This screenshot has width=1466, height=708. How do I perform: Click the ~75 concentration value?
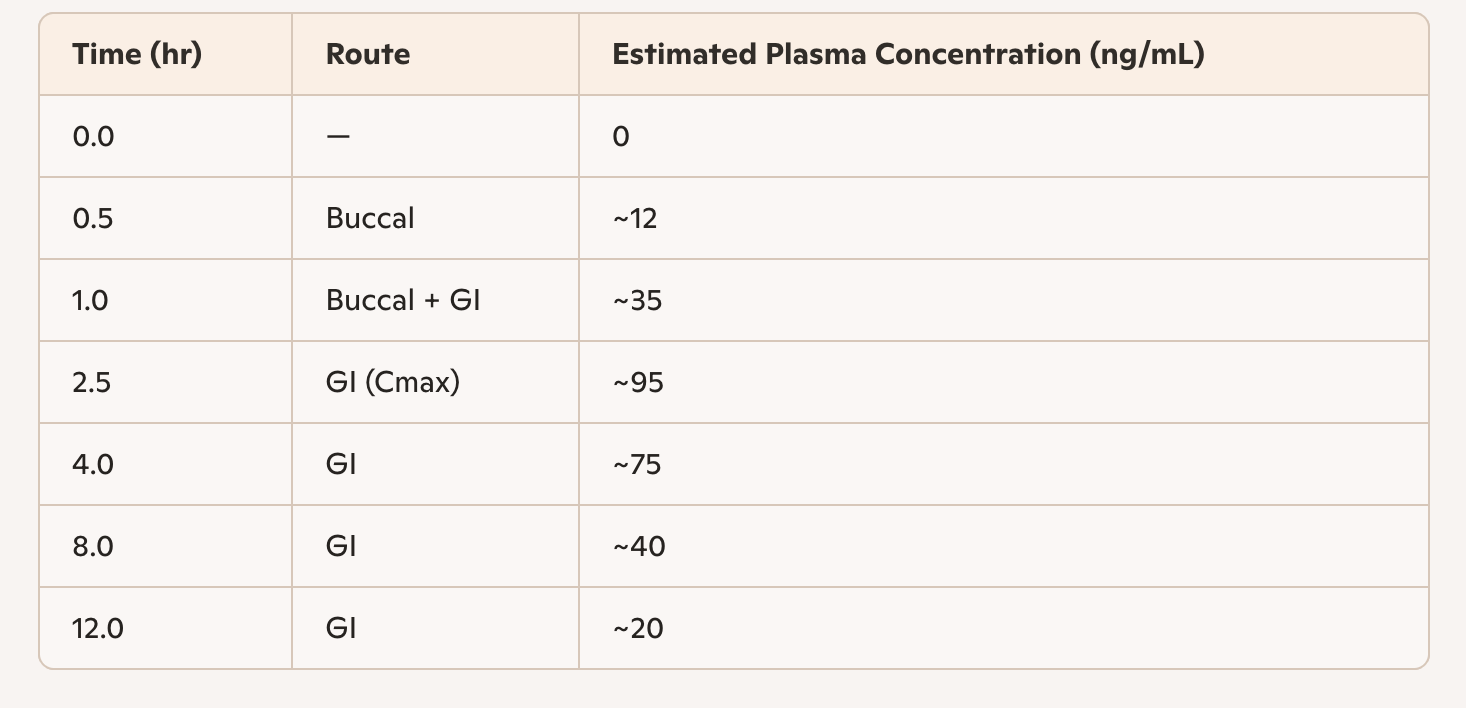[637, 465]
